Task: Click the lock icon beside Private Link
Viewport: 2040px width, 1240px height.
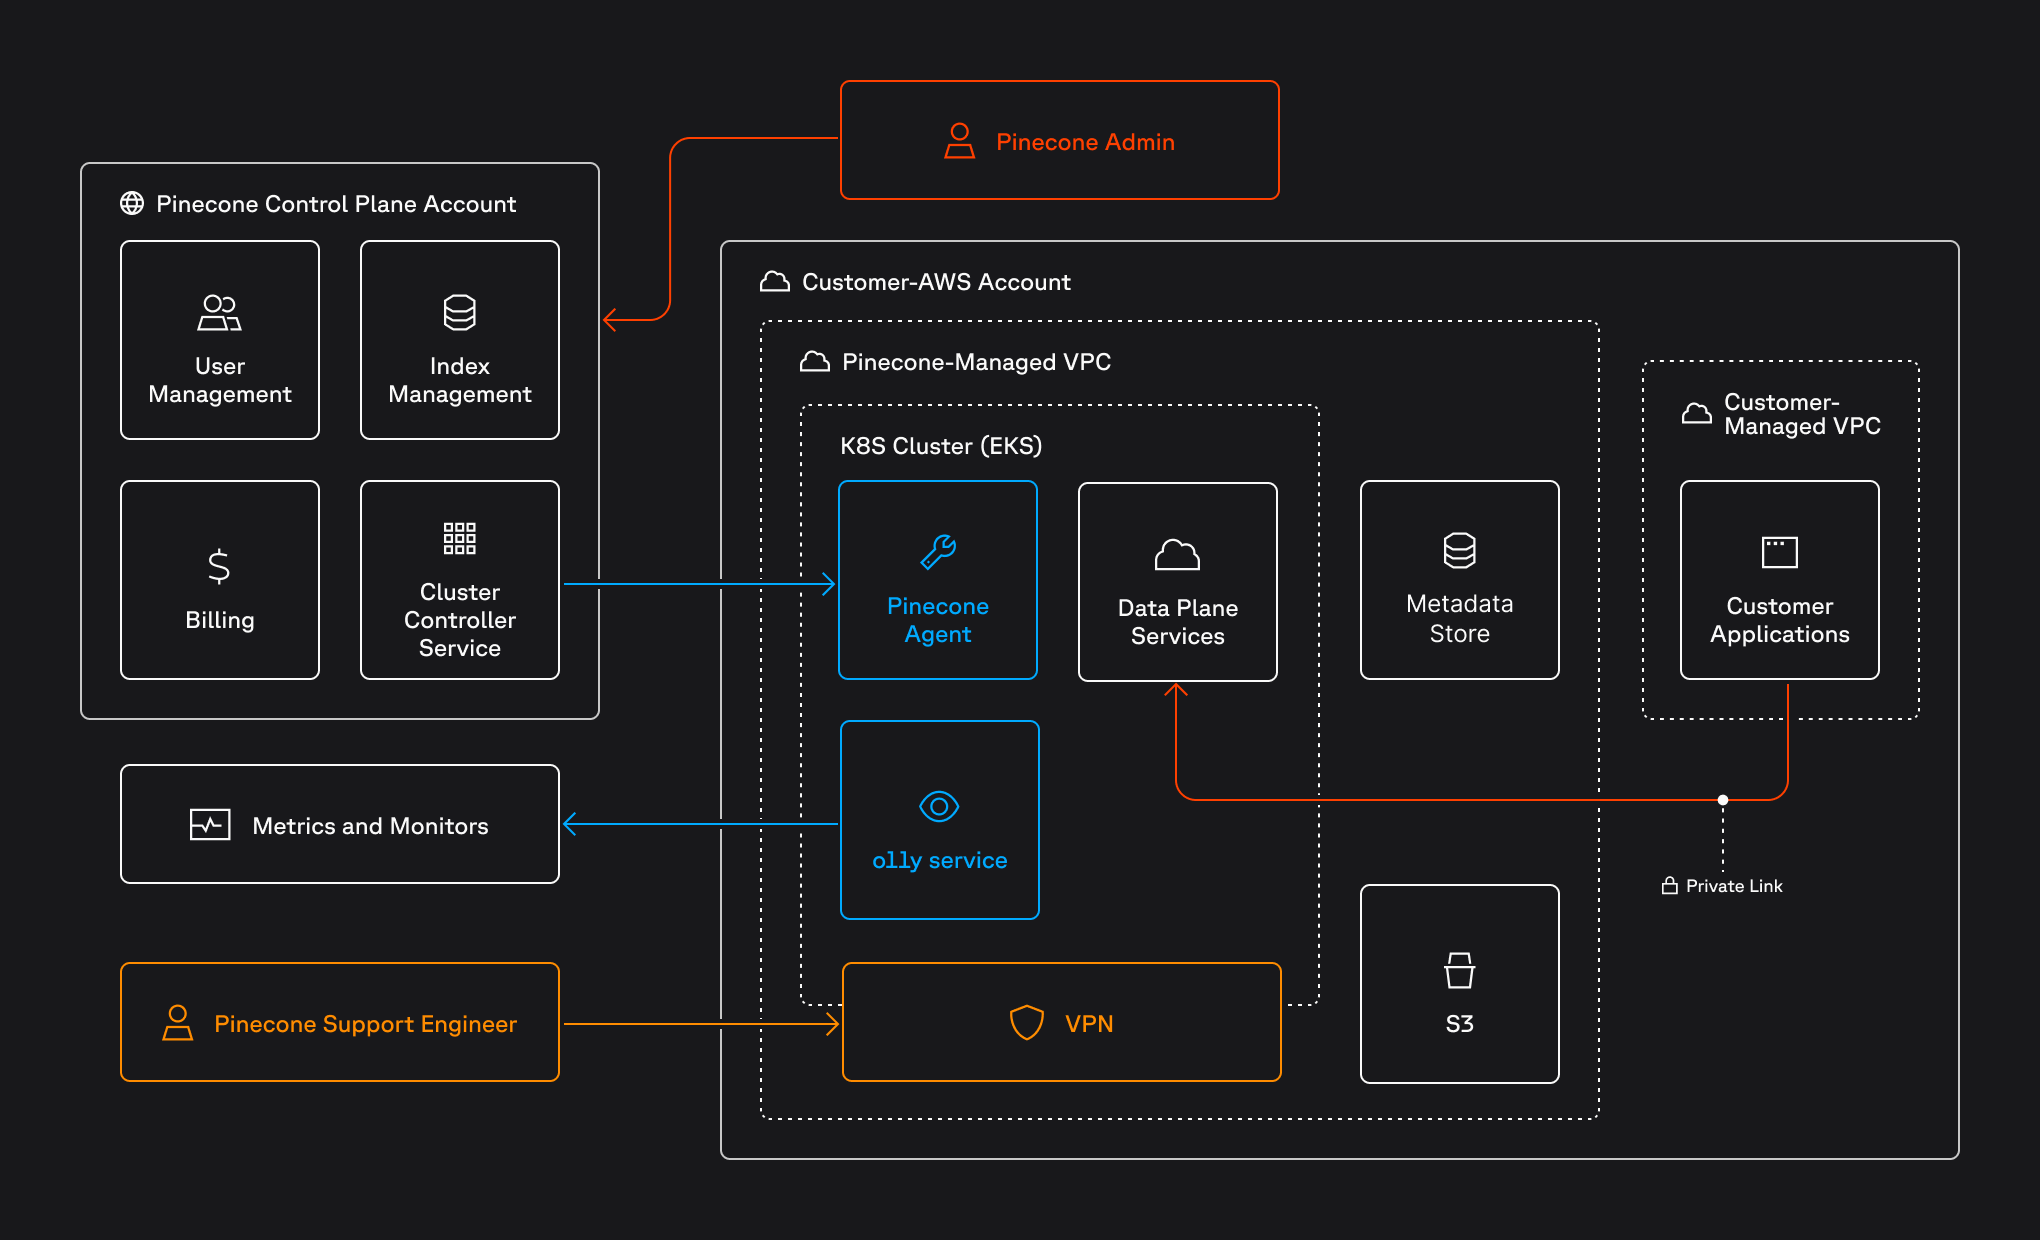Action: coord(1669,886)
